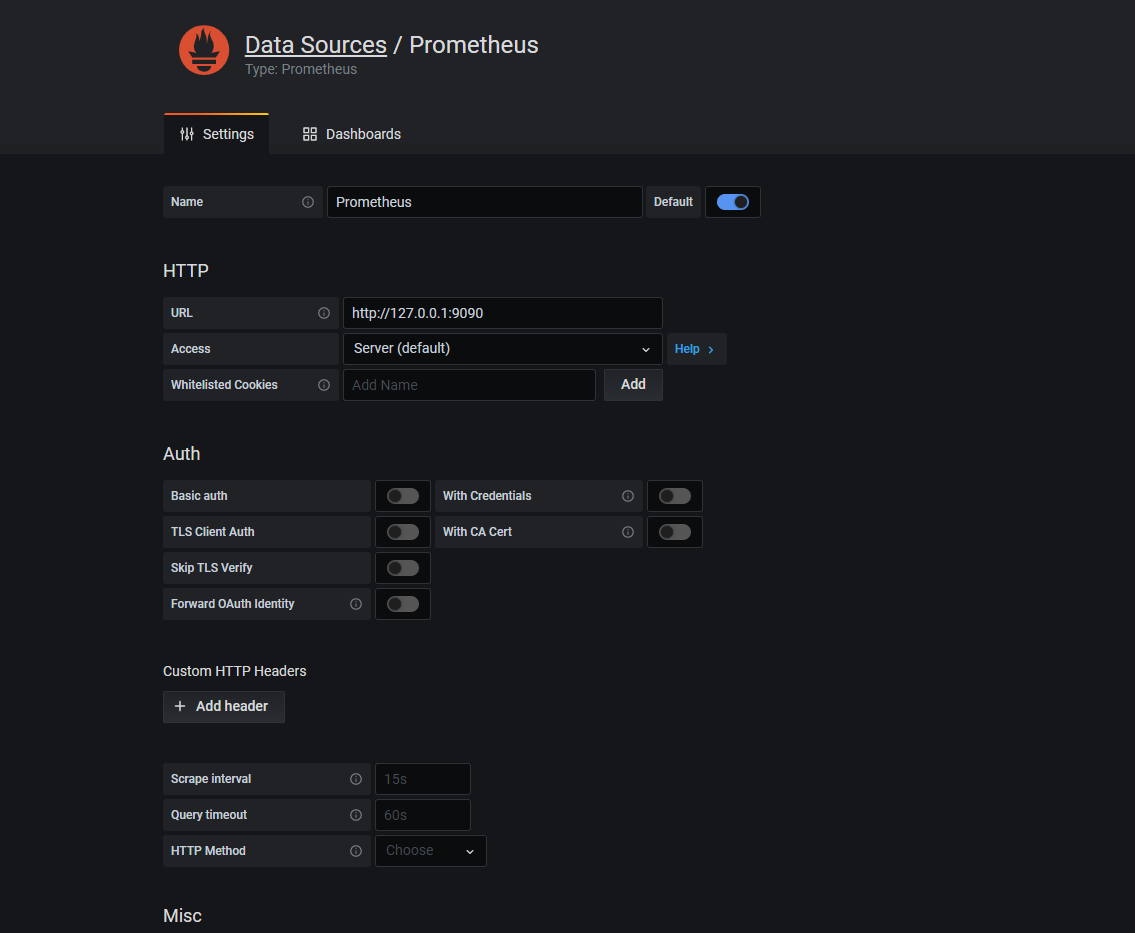Screen dimensions: 1135x933
Task: Enable TLS Client Auth toggle
Action: point(403,532)
